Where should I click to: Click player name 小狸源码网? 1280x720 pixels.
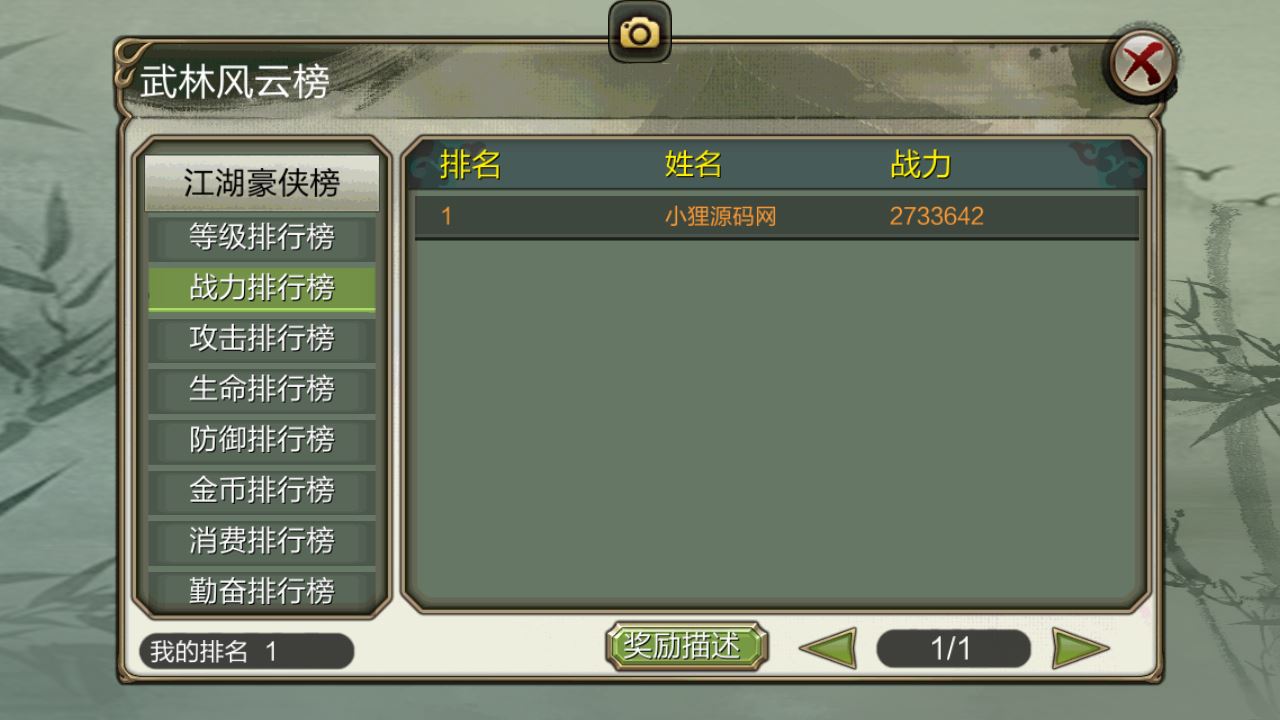pos(720,216)
